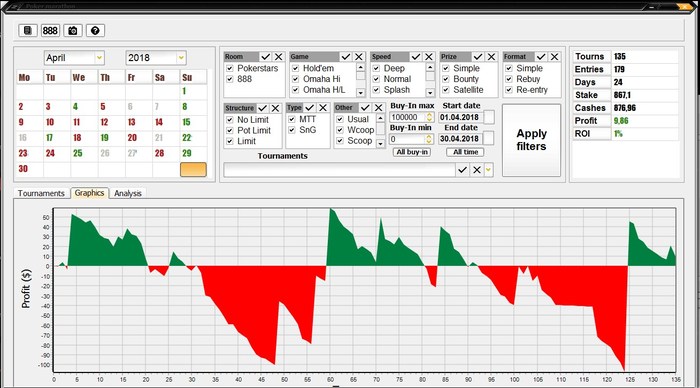This screenshot has height=388, width=700.
Task: Click the Game list up arrow
Action: 360,67
